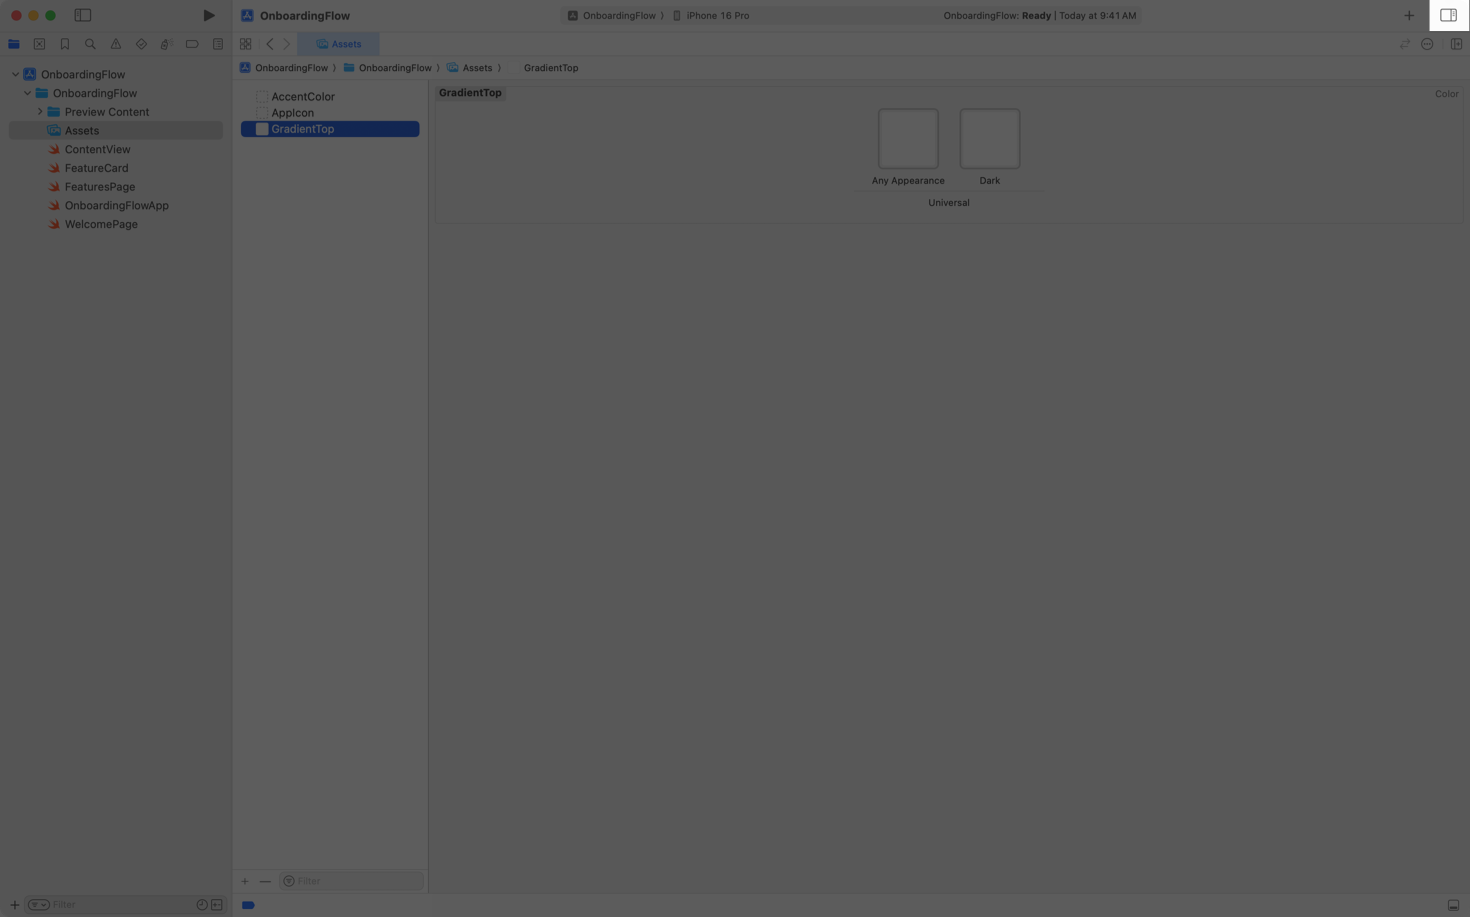The image size is (1470, 917).
Task: Click OnboardingFlow in the jump bar breadcrumb
Action: pos(291,67)
